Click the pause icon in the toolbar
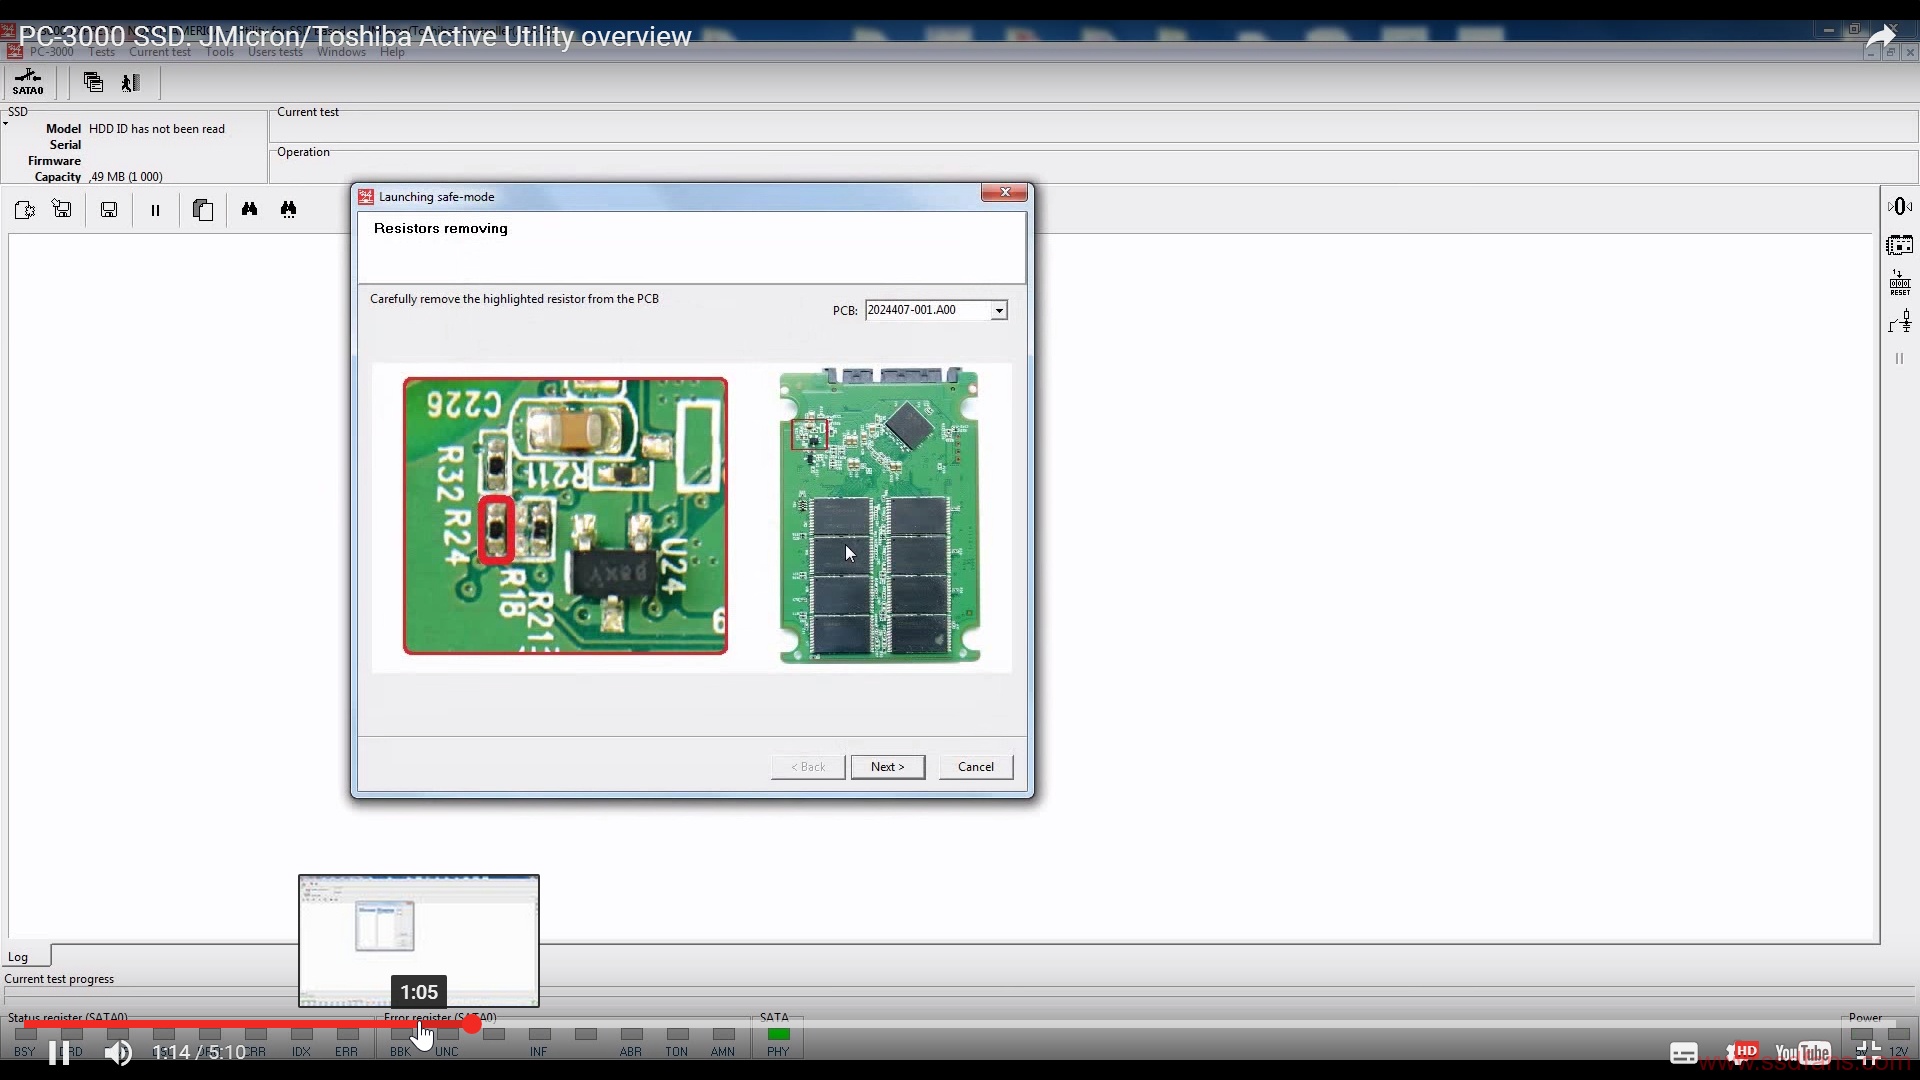Viewport: 1920px width, 1080px height. tap(155, 210)
